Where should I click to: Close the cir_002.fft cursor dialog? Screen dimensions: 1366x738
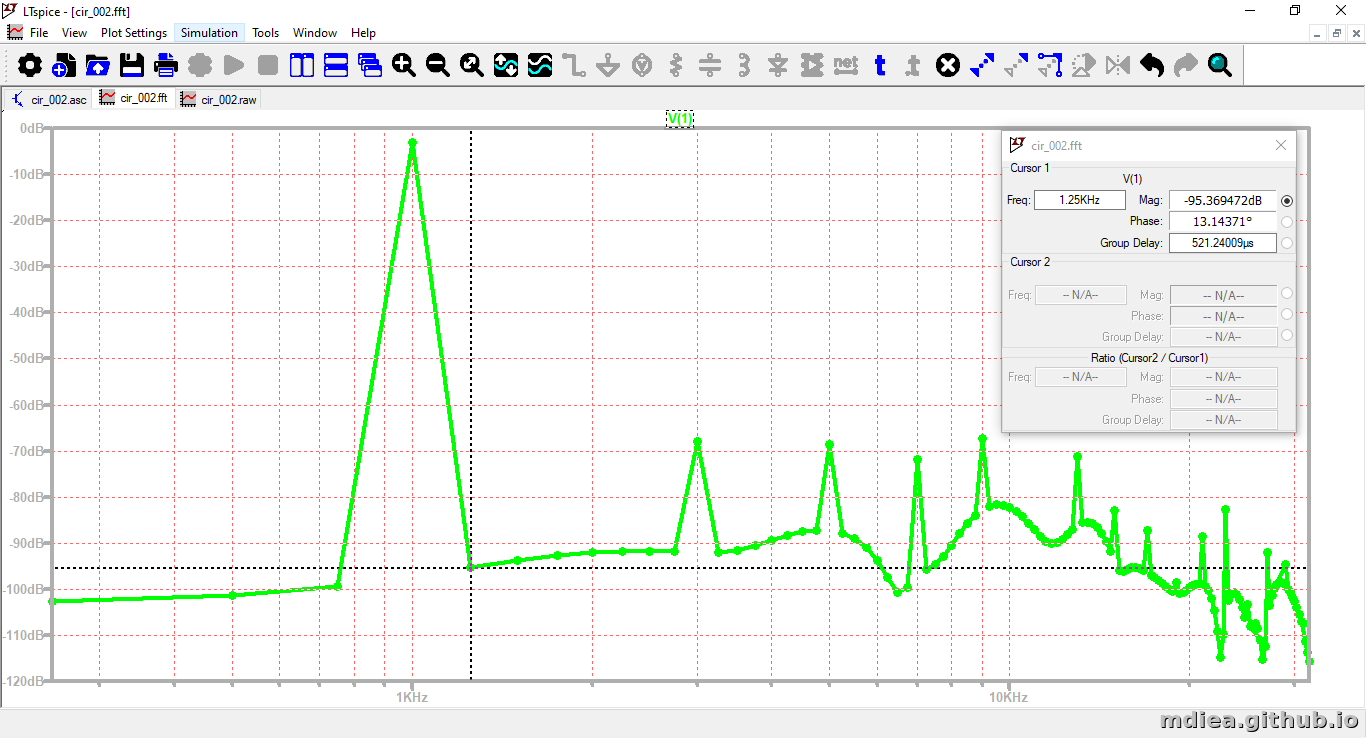[x=1281, y=145]
